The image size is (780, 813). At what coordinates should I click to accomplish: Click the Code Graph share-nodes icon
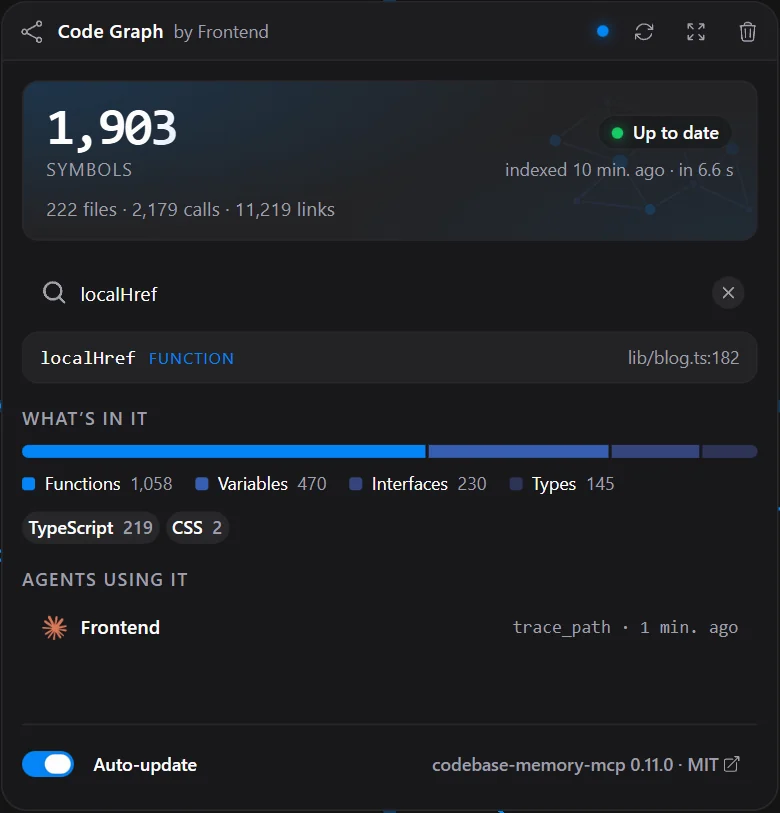pos(32,32)
